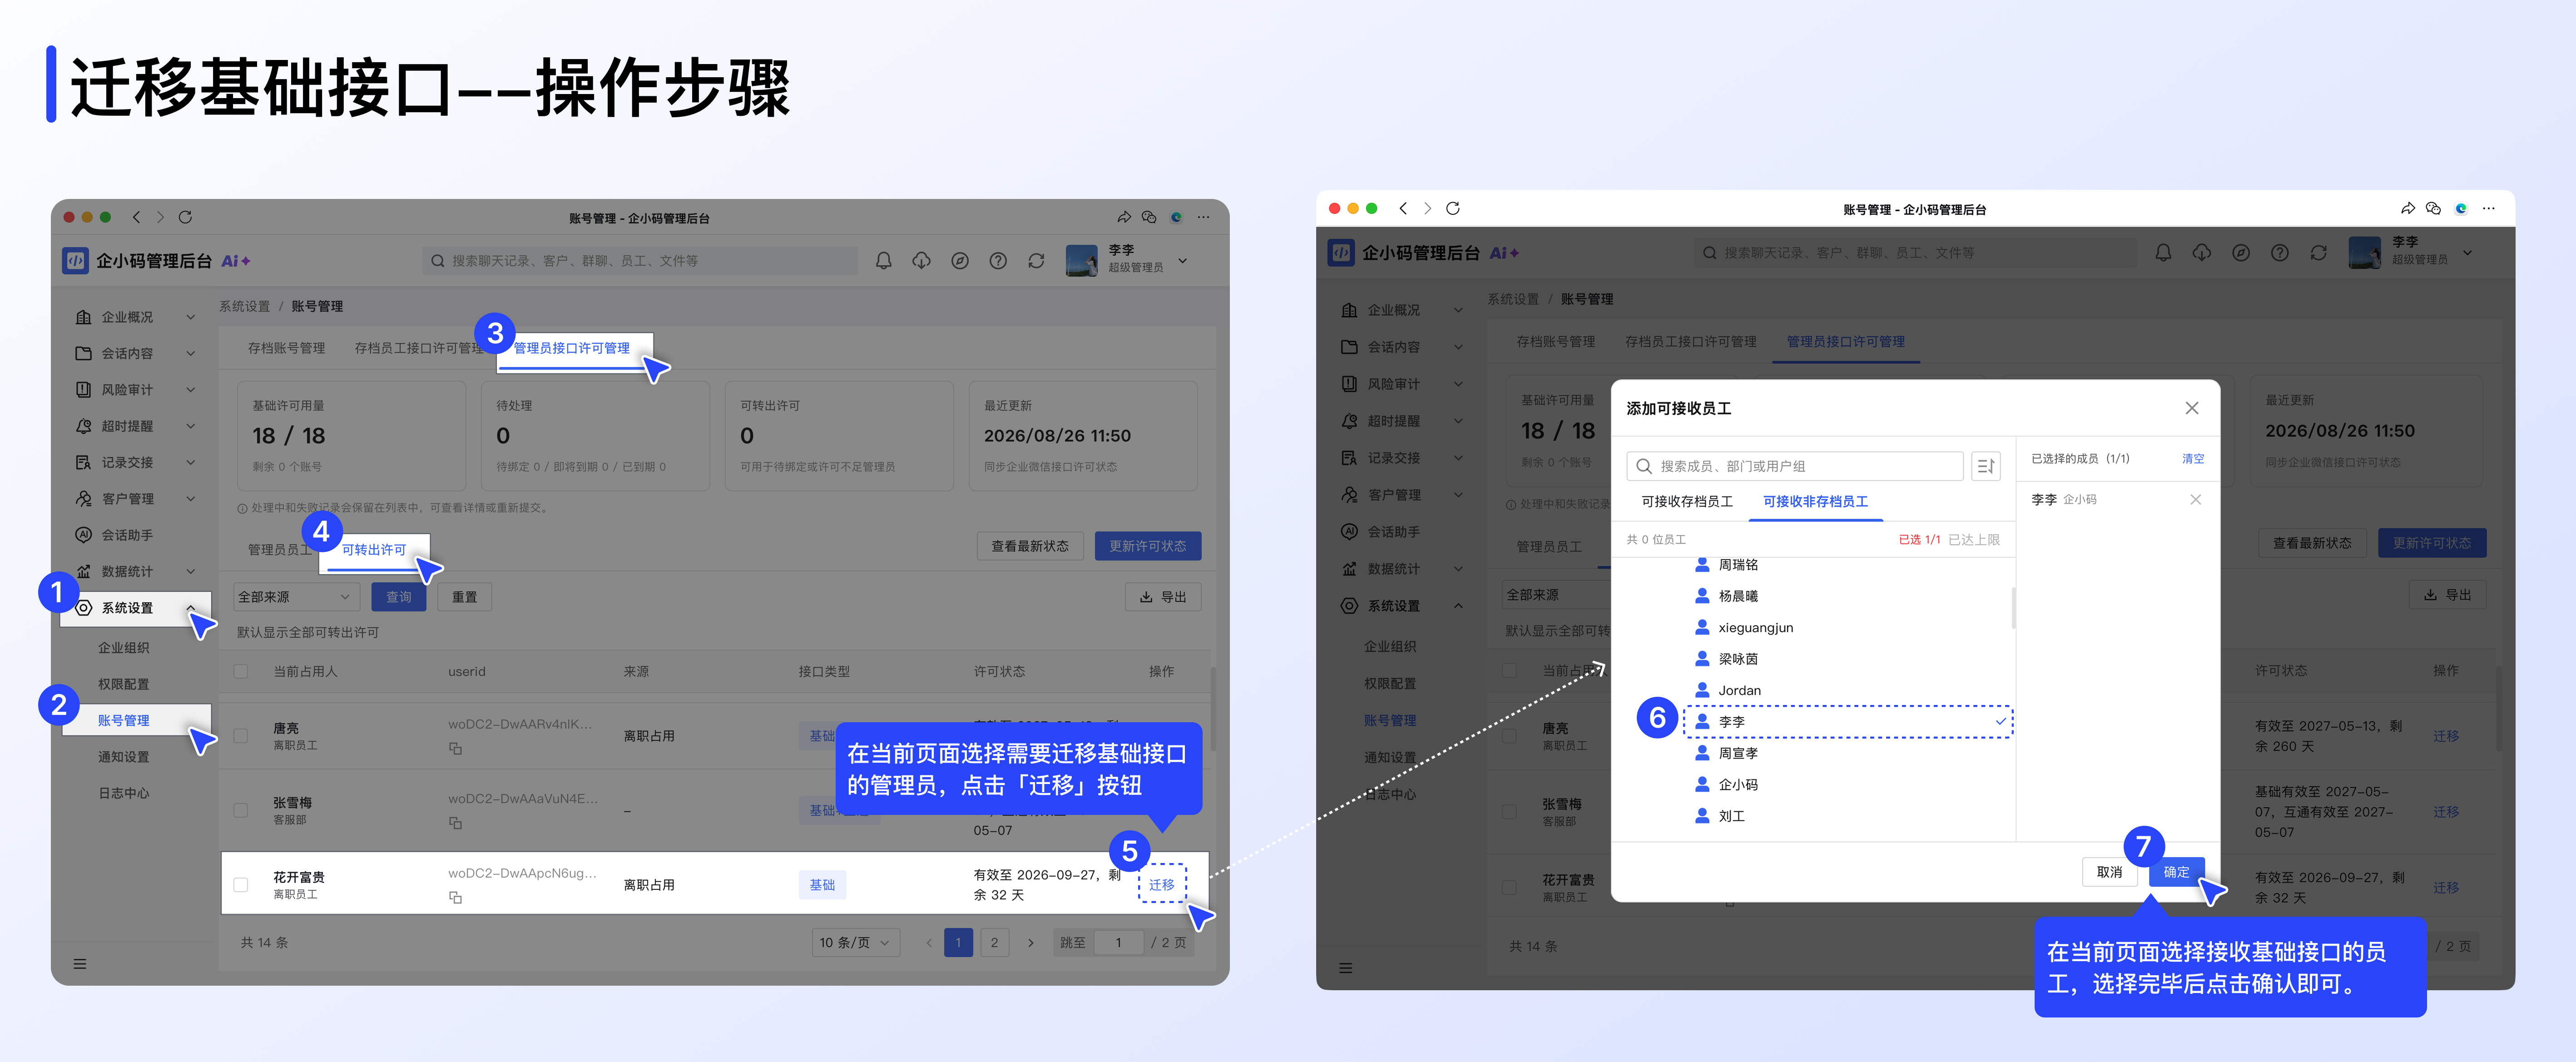Click 确定 button in dialog
The height and width of the screenshot is (1062, 2576).
[x=2176, y=872]
